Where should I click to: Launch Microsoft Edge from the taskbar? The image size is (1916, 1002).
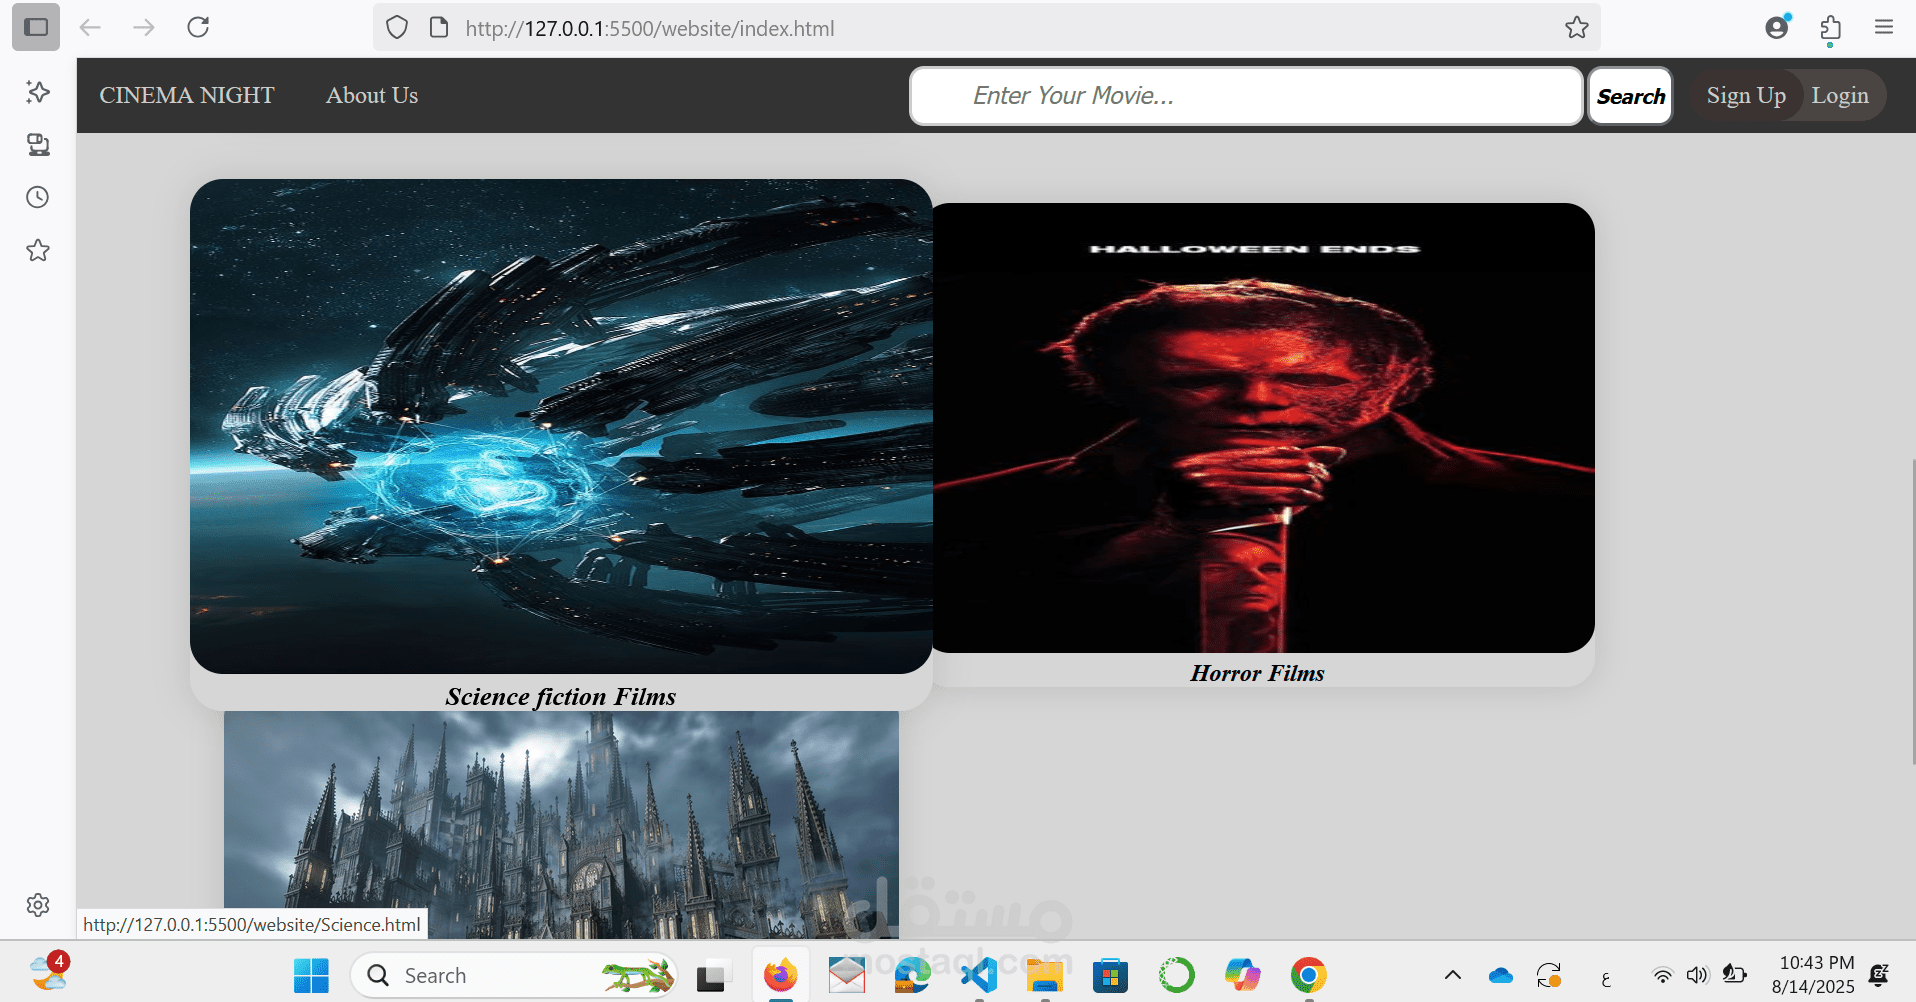tap(912, 975)
